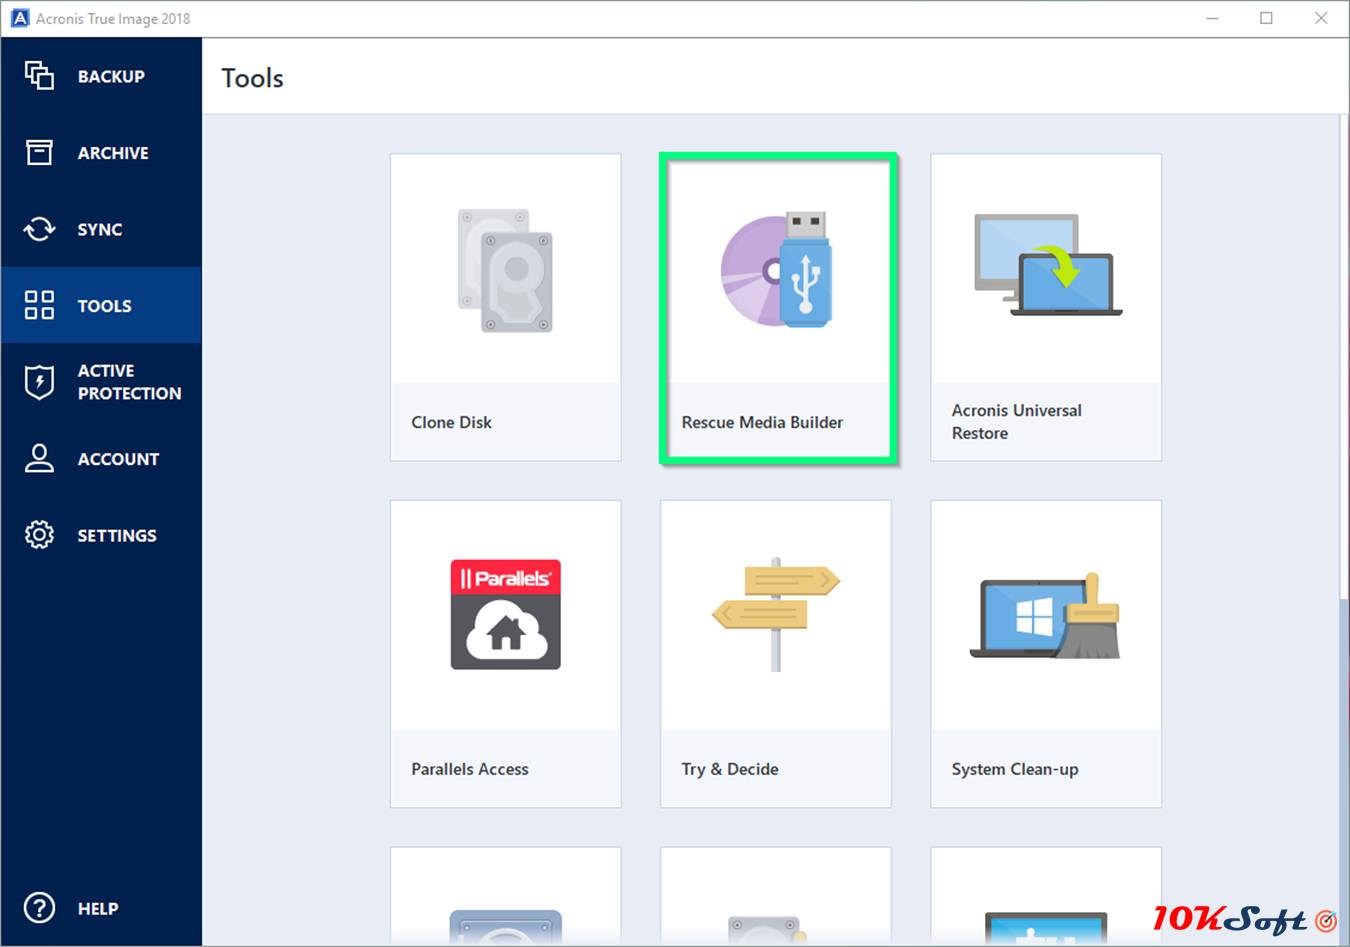
Task: Run the System Clean-up label
Action: pyautogui.click(x=1015, y=769)
